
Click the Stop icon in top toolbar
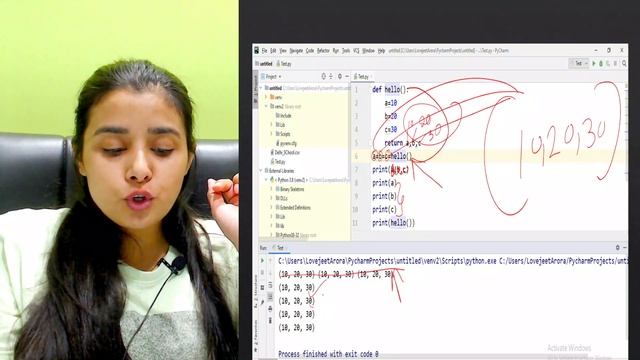pos(615,64)
